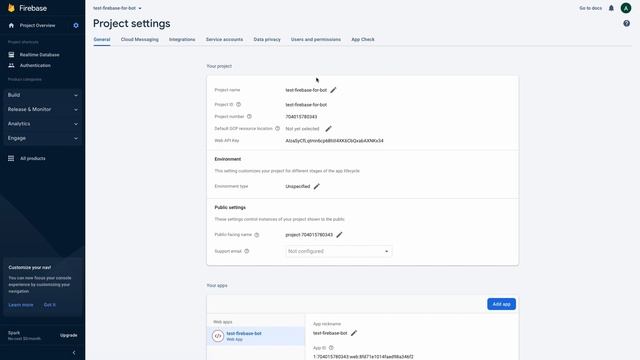The height and width of the screenshot is (360, 640).
Task: Collapse the sidebar with the chevron
Action: click(74, 353)
